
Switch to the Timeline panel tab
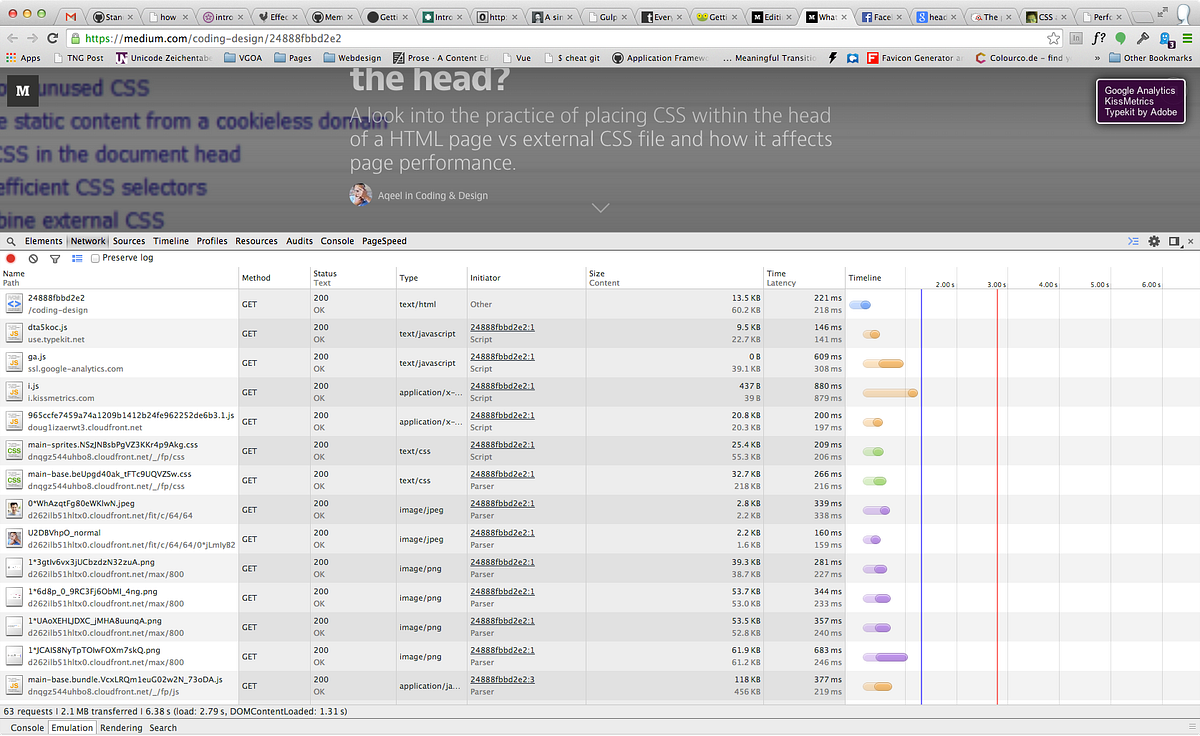tap(170, 241)
